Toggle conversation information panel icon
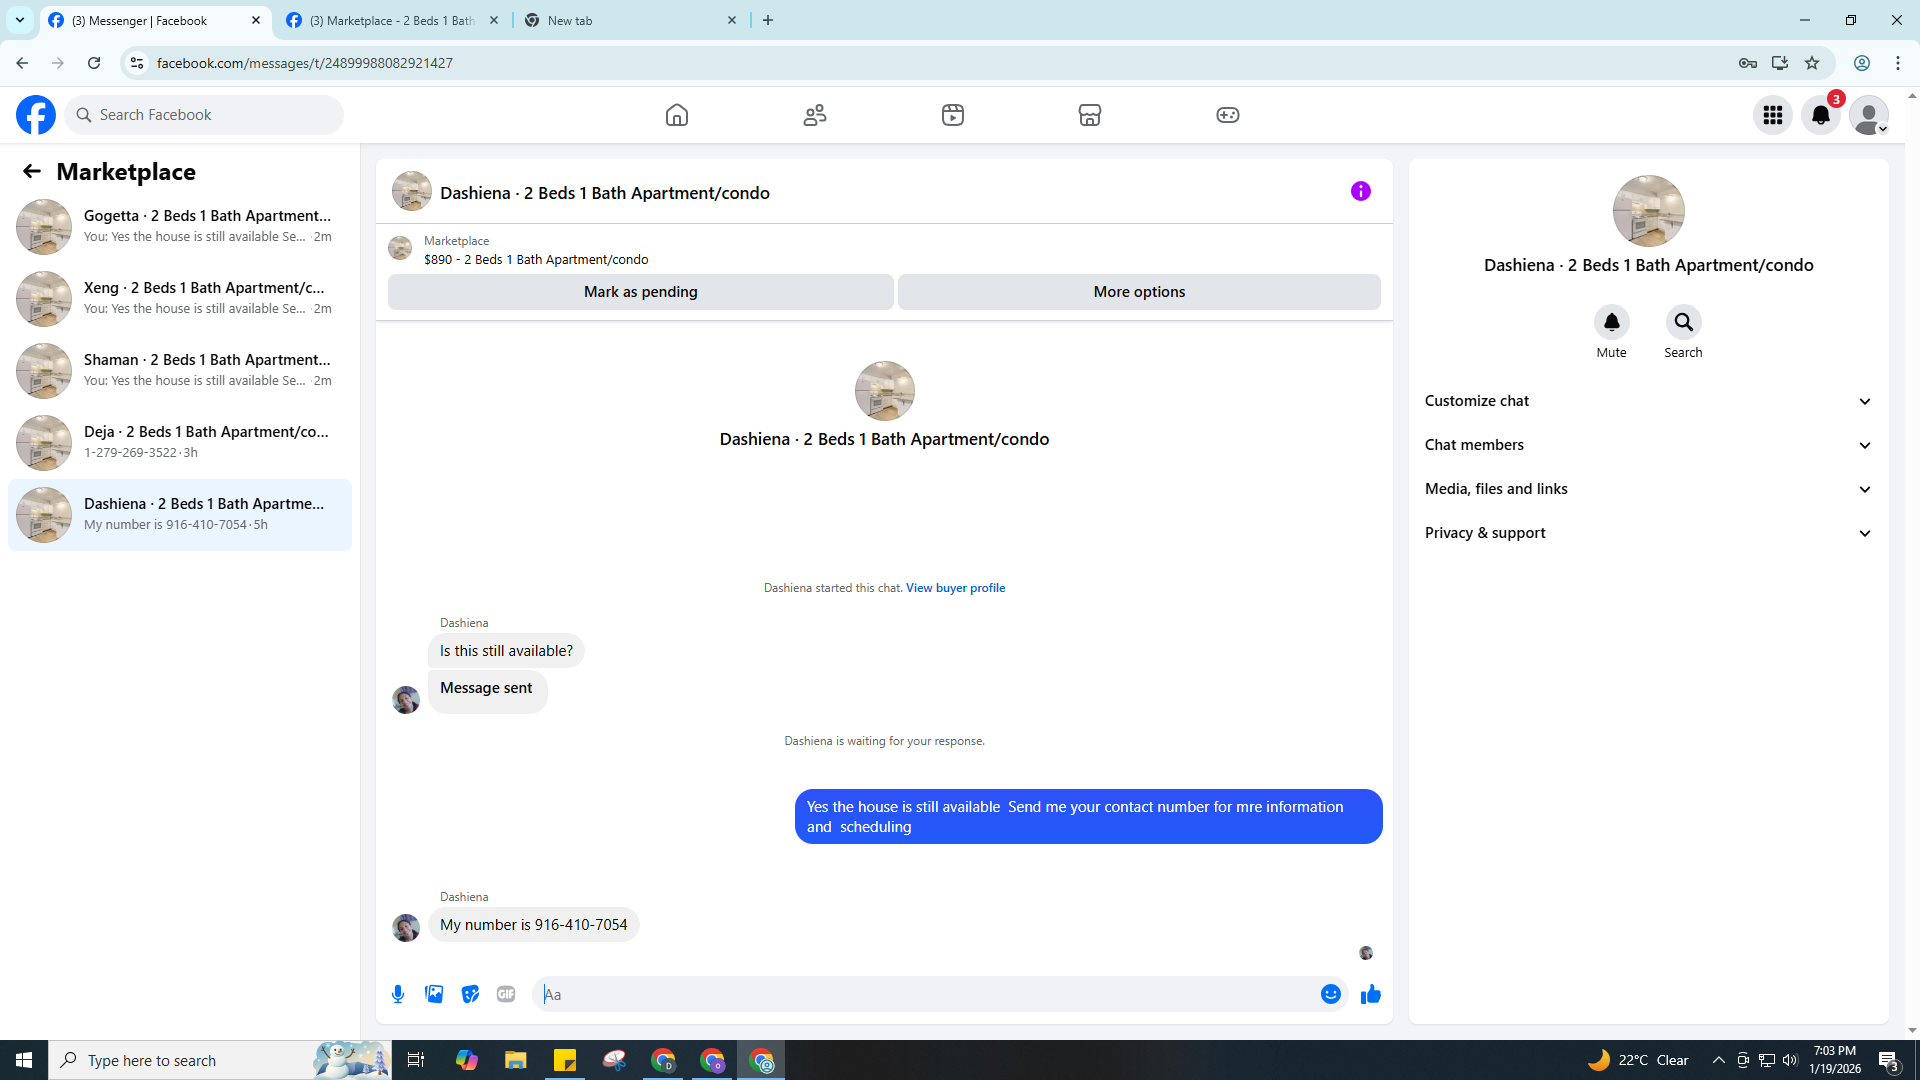This screenshot has width=1920, height=1080. pos(1360,191)
